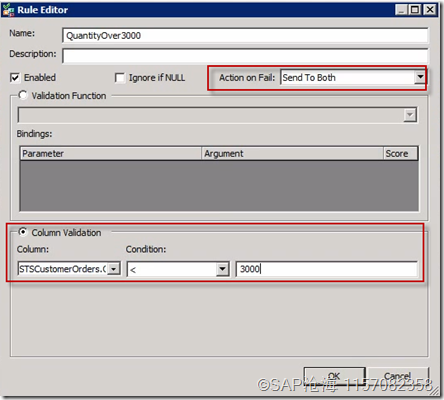Click the Argument column header

point(292,154)
